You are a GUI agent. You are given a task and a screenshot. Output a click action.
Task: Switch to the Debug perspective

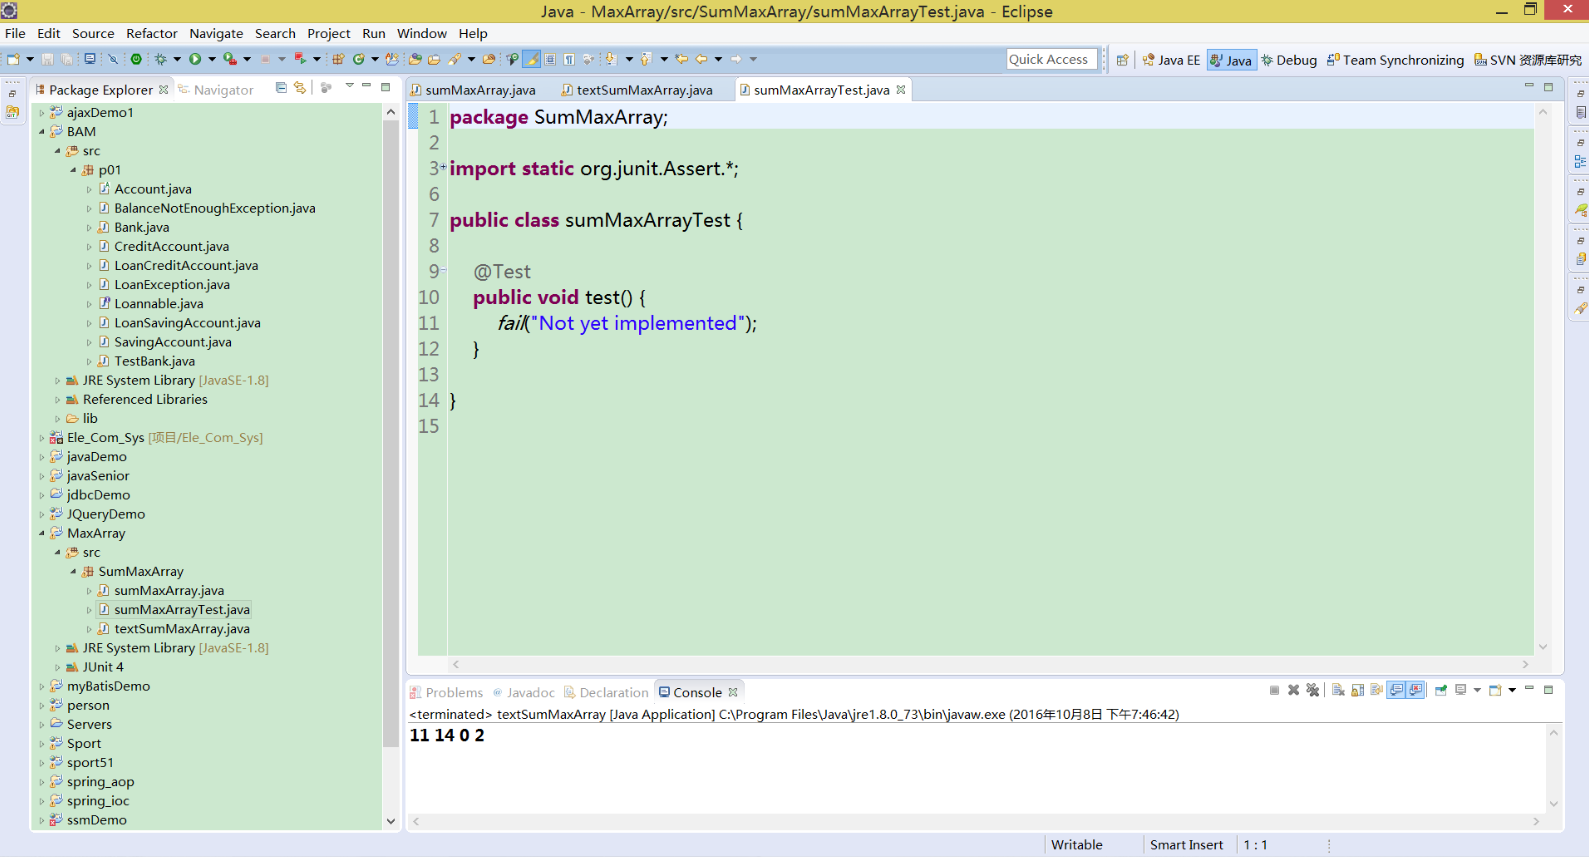point(1289,60)
